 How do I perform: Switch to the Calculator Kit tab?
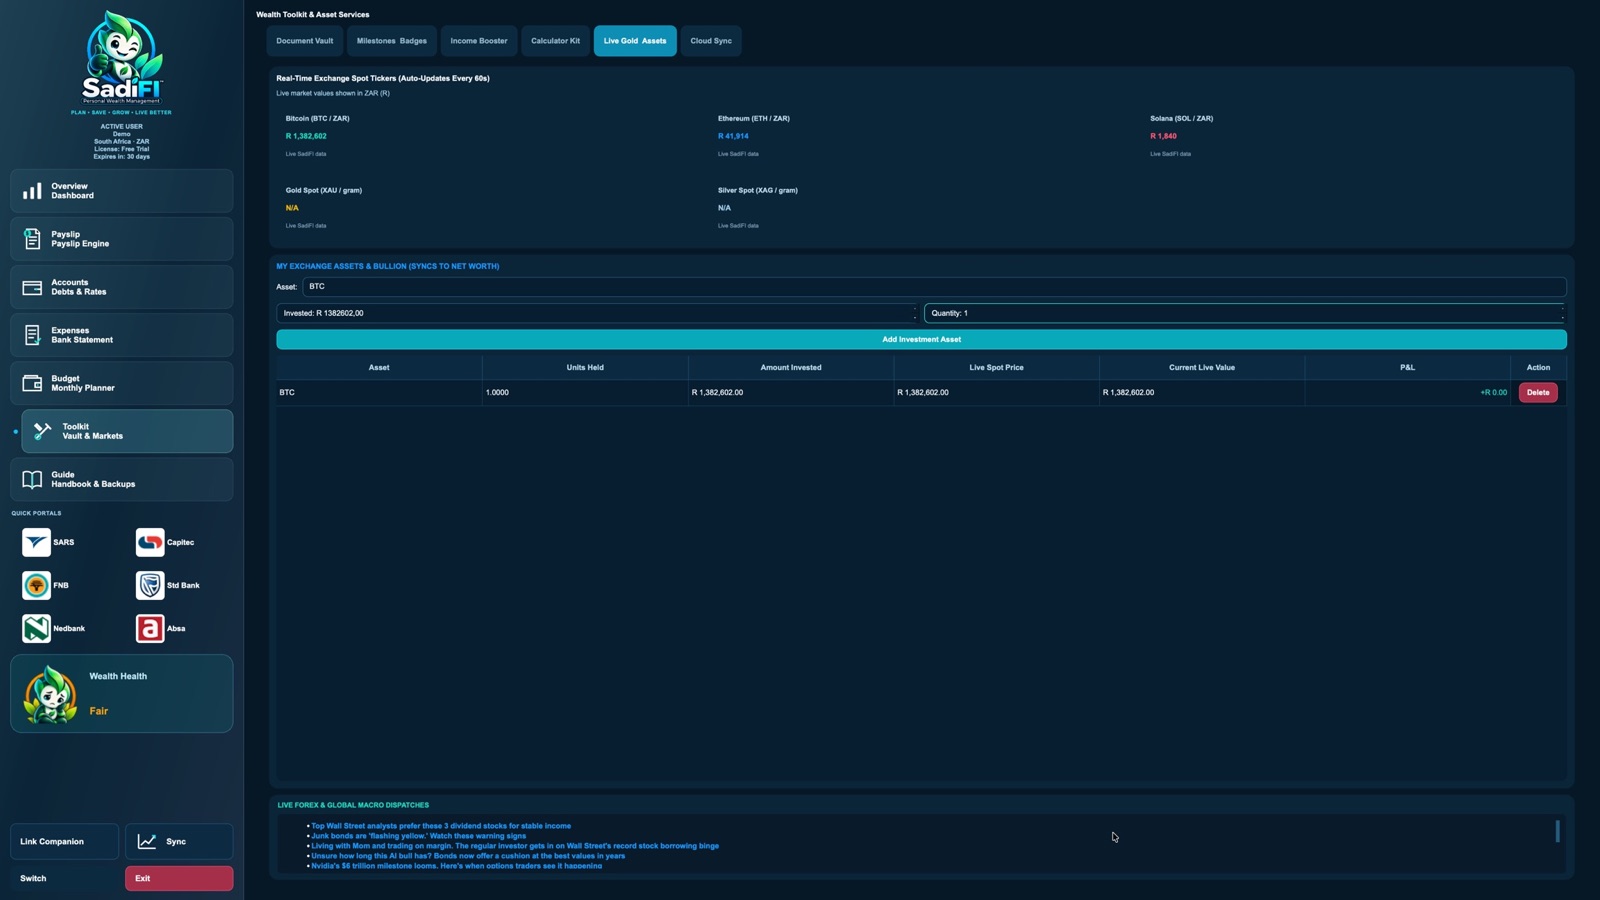coord(555,41)
